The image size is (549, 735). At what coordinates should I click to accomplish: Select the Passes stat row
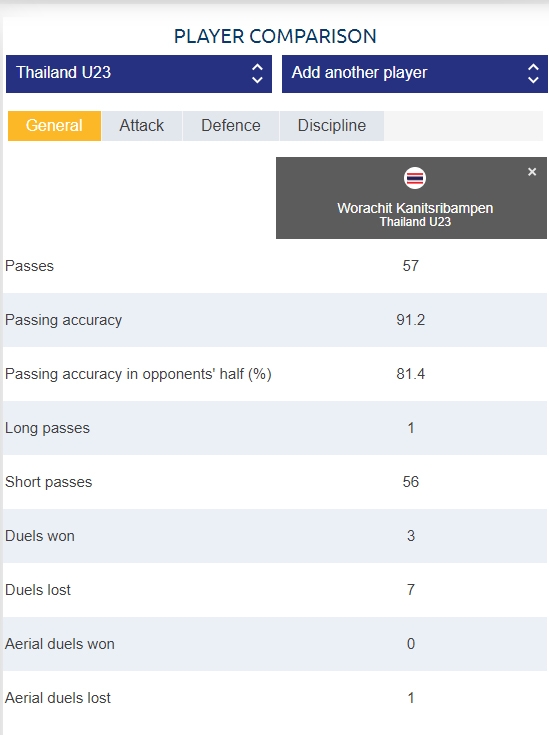point(275,266)
